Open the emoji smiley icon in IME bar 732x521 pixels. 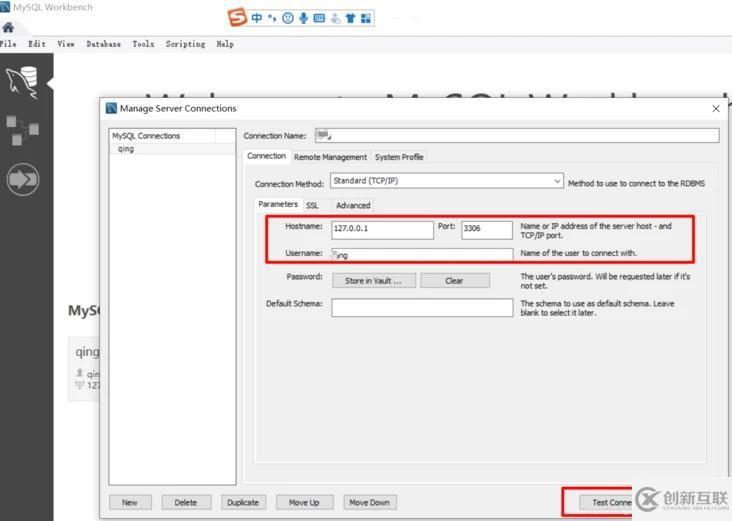(288, 18)
